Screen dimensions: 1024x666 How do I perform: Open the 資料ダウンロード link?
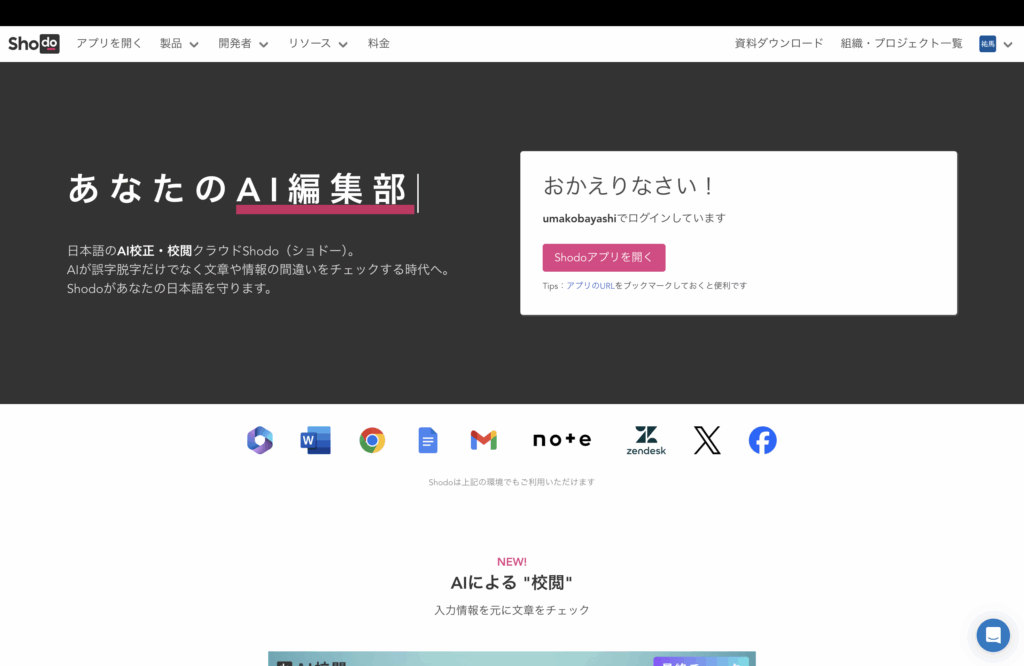tap(779, 44)
